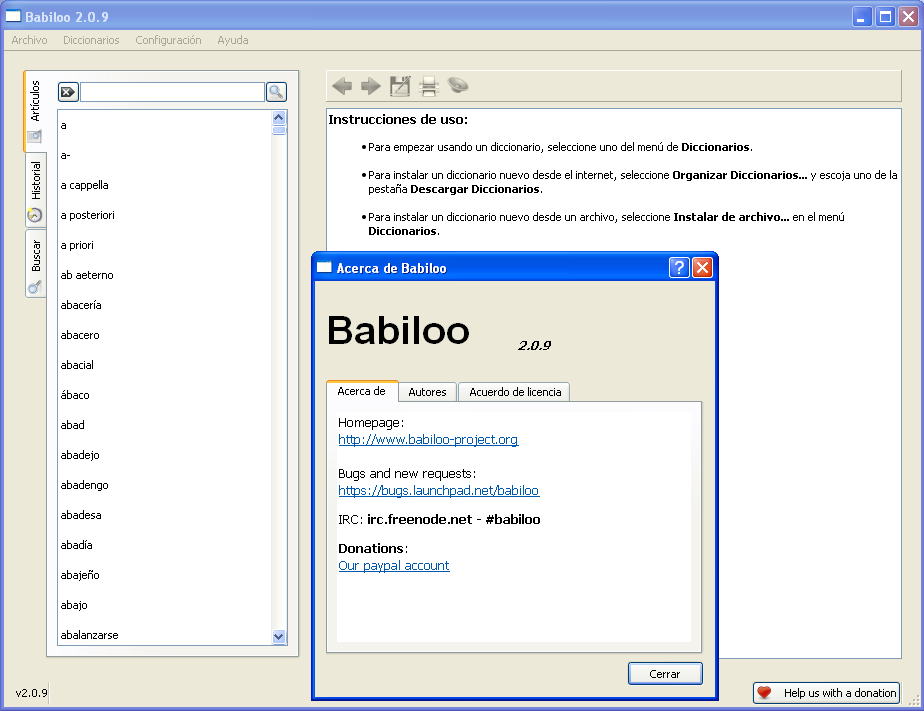Click the print icon in toolbar
Viewport: 924px width, 711px height.
pos(429,87)
